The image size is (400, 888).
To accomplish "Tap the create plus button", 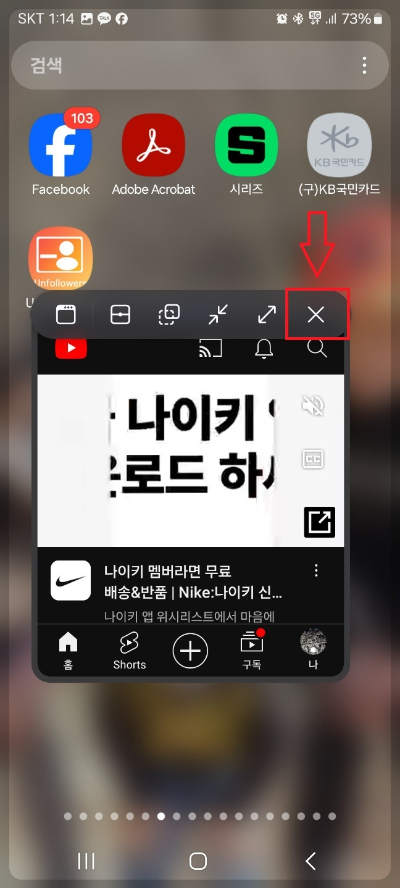I will click(x=190, y=651).
